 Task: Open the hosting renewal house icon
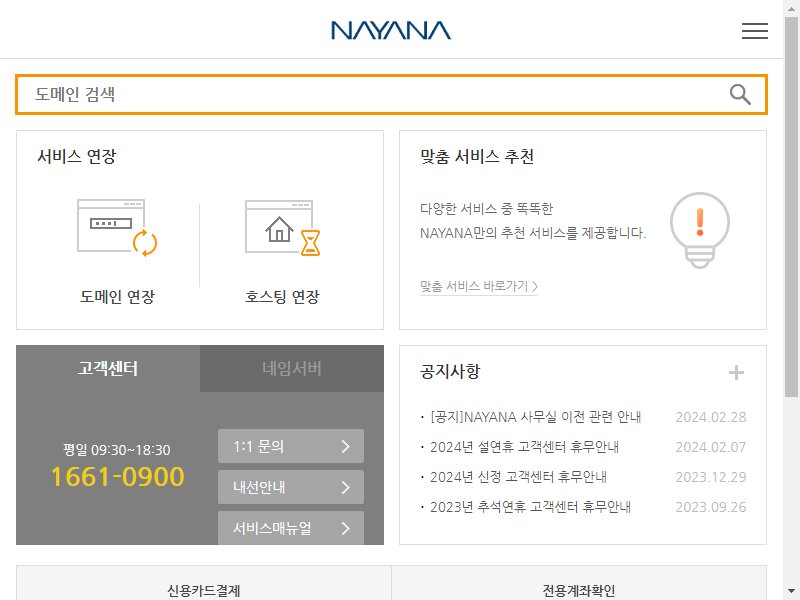[282, 228]
